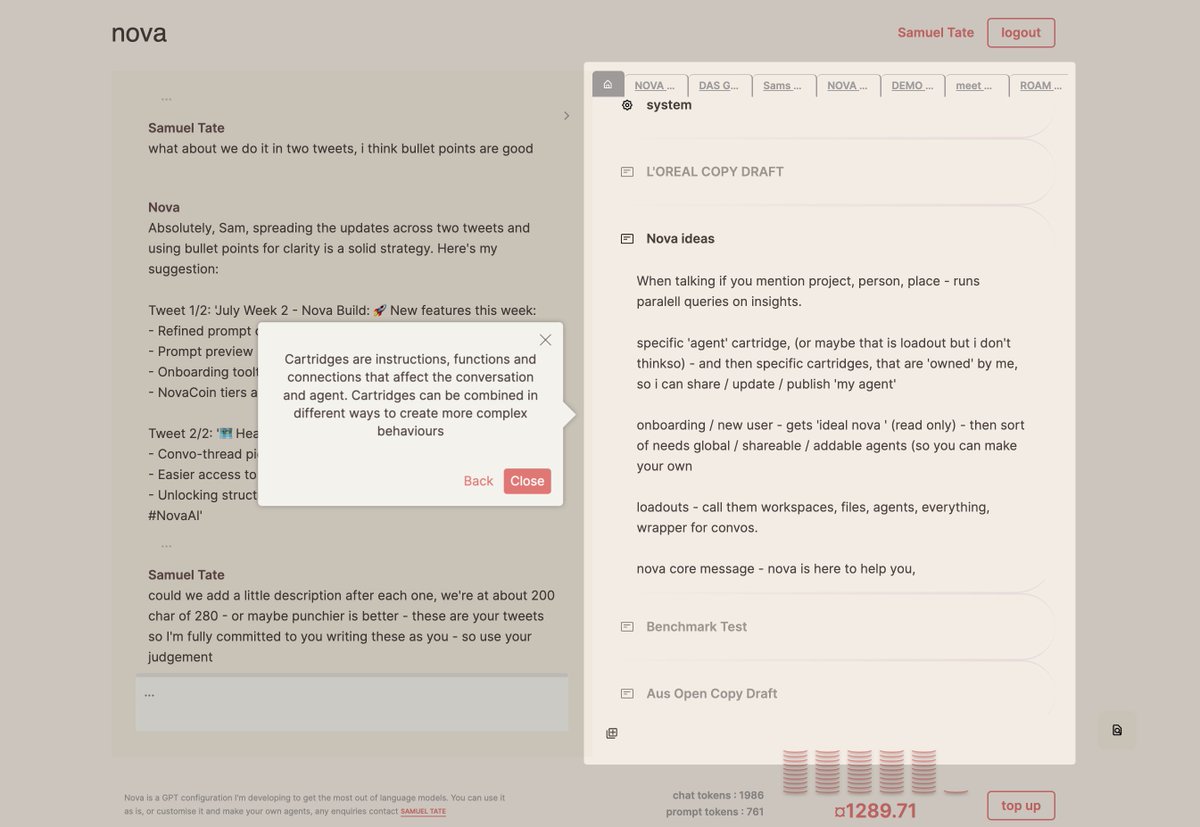Click the logout button
The width and height of the screenshot is (1200, 827).
coord(1021,33)
